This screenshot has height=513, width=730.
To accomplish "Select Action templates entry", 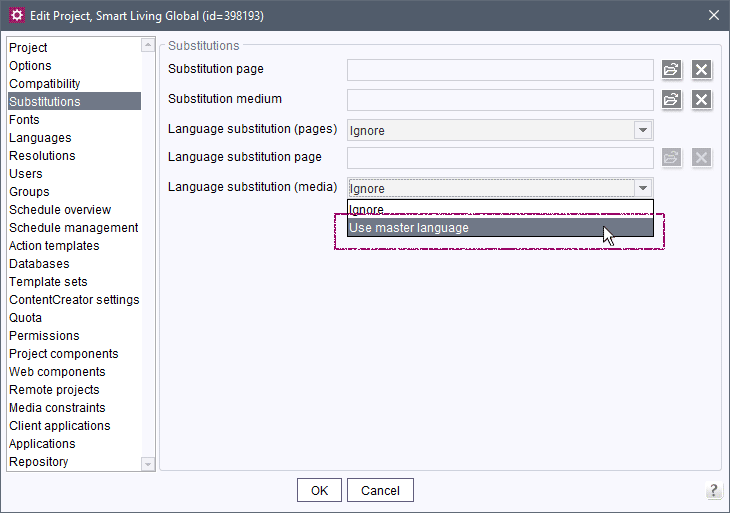I will coord(74,246).
